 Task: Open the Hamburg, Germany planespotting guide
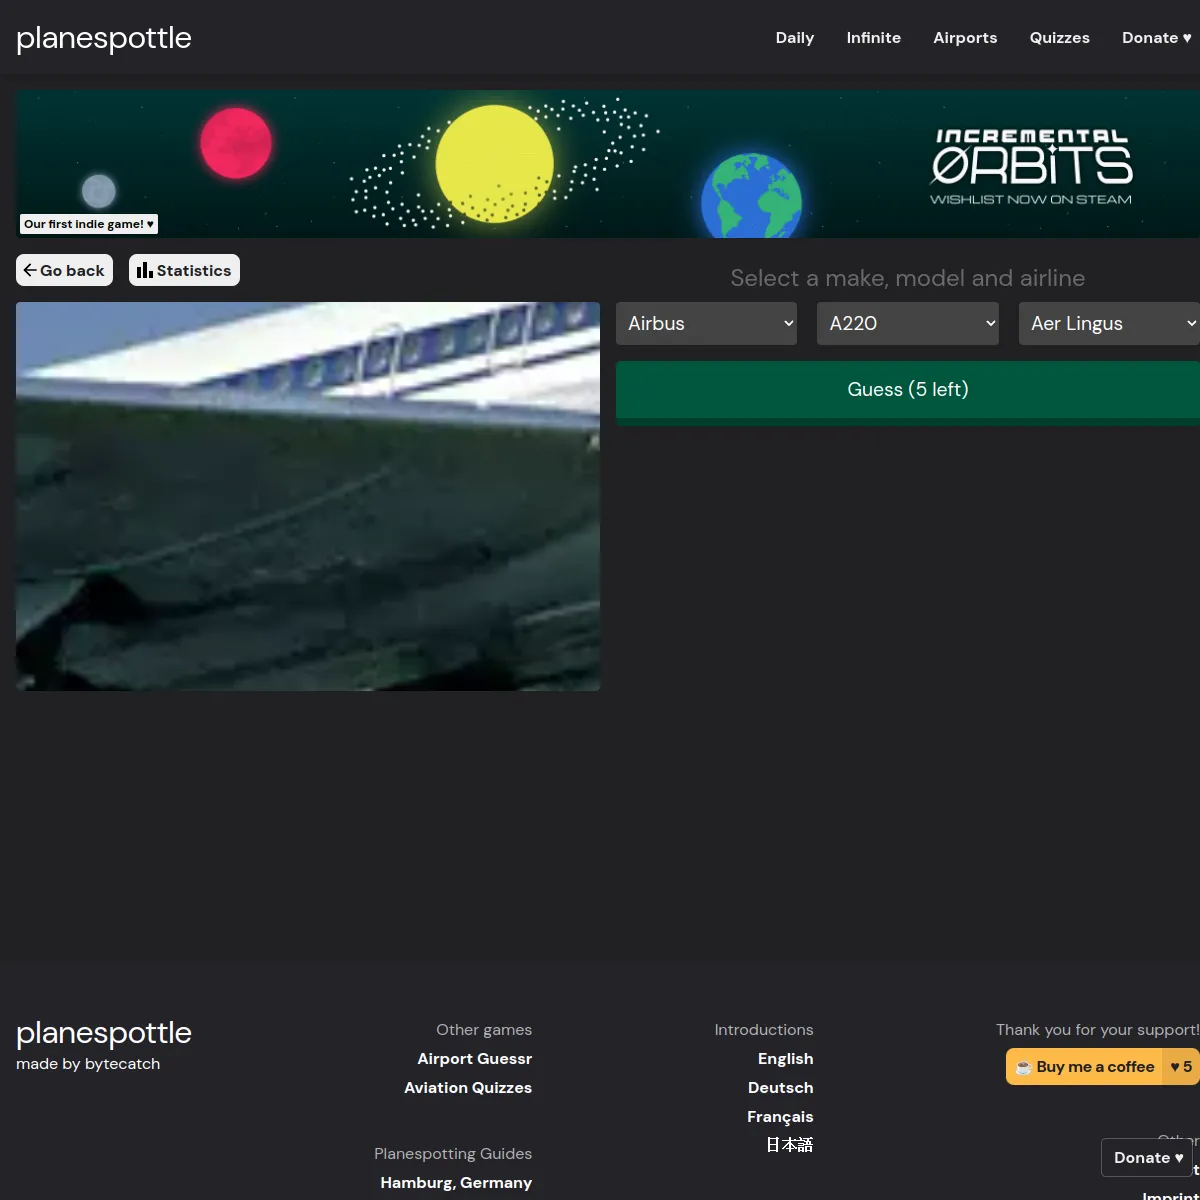click(x=456, y=1183)
